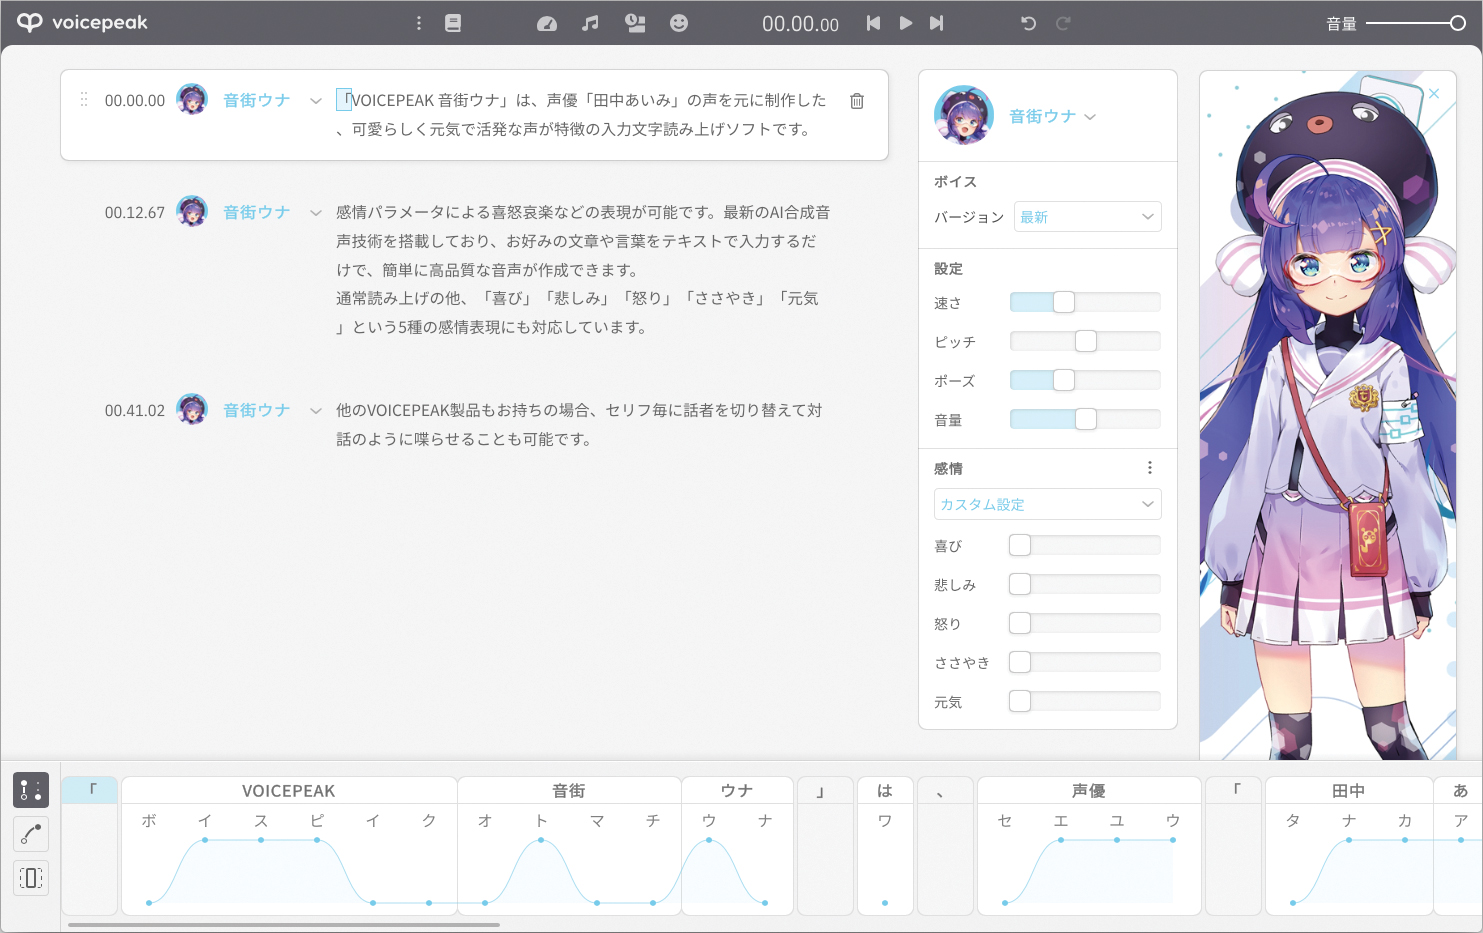Click the character illustration of 音街ウナ
The image size is (1483, 933).
click(1327, 415)
